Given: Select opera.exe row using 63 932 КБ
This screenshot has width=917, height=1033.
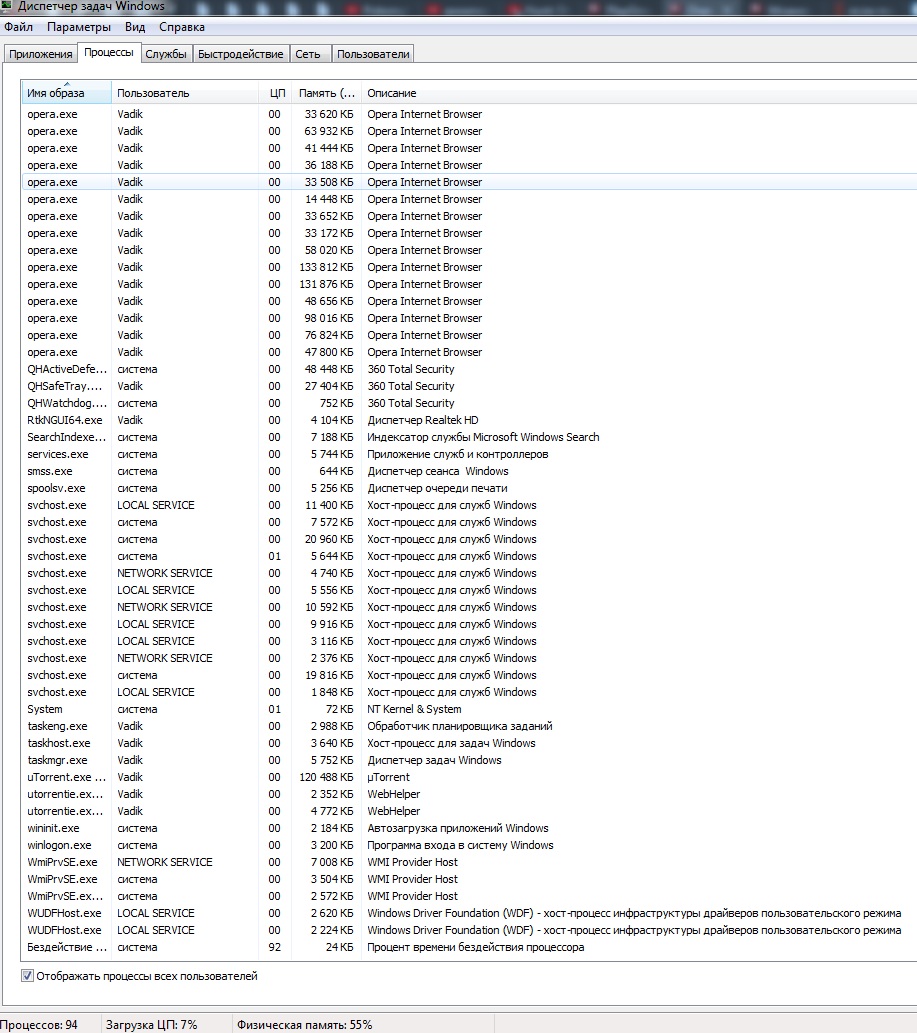Looking at the screenshot, I should pos(469,131).
